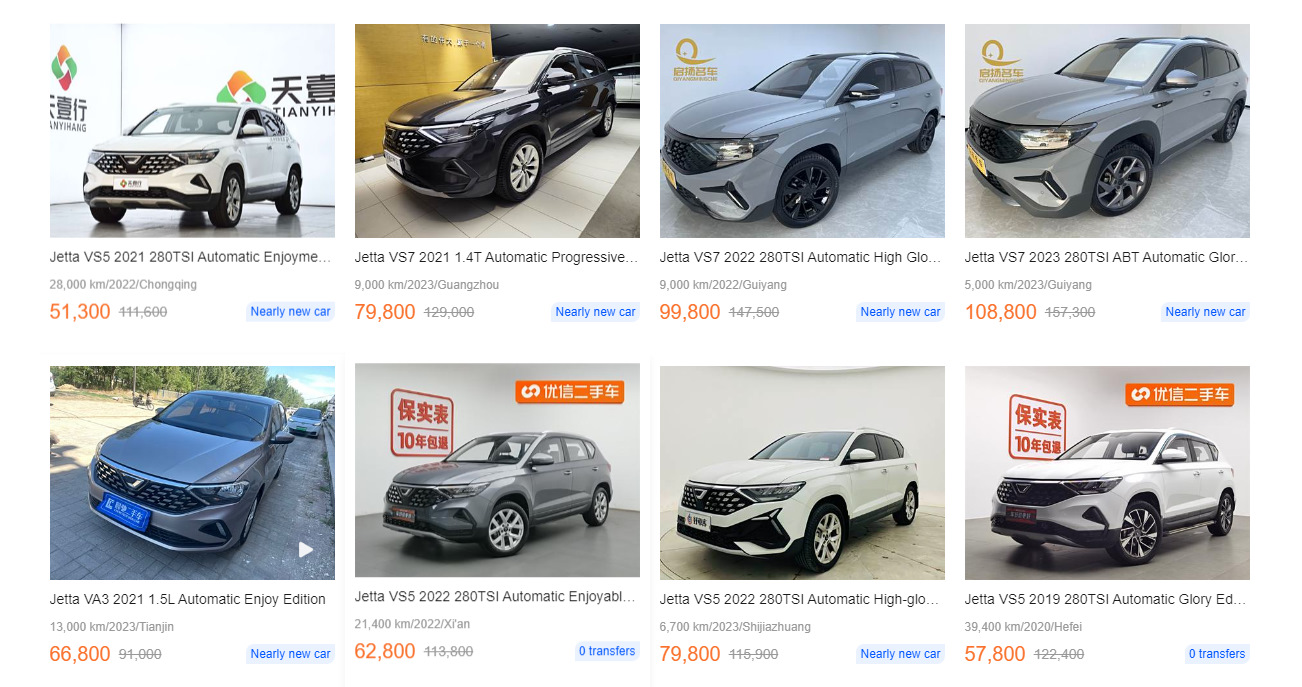Click the 'Nearly new car' tag on the VA3 listing
Screen dimensions: 1302x687
coord(290,653)
